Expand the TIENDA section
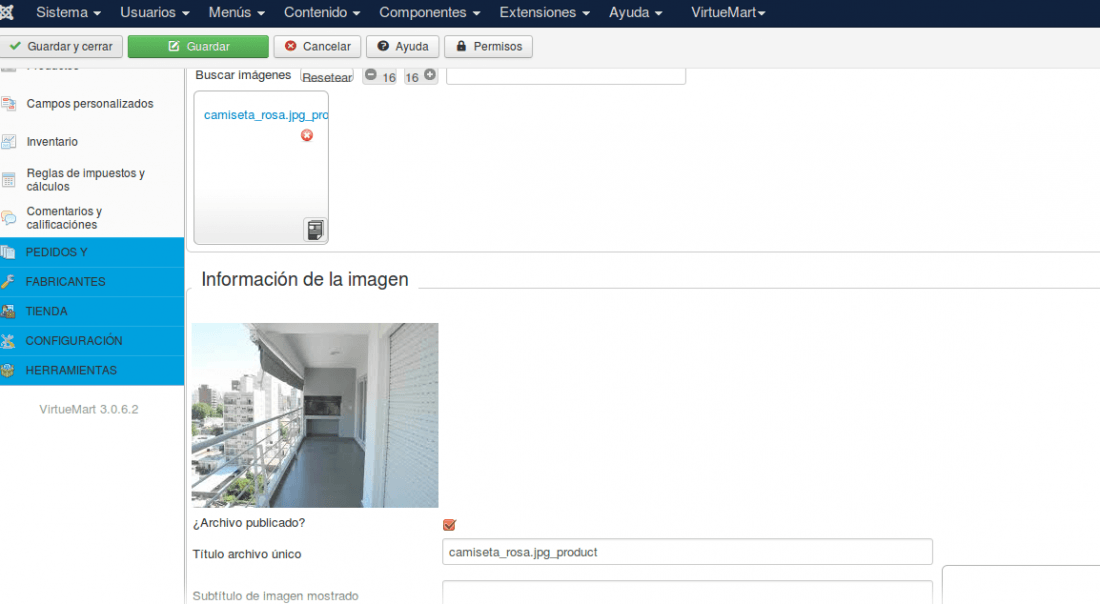Screen dimensions: 1100x604 [x=92, y=311]
